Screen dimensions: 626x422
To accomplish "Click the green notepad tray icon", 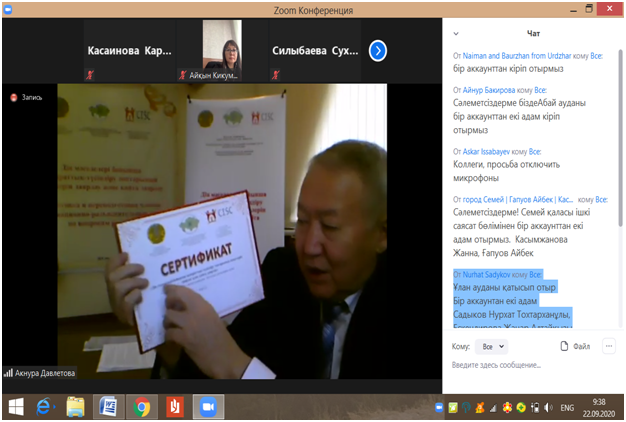I will pos(452,408).
